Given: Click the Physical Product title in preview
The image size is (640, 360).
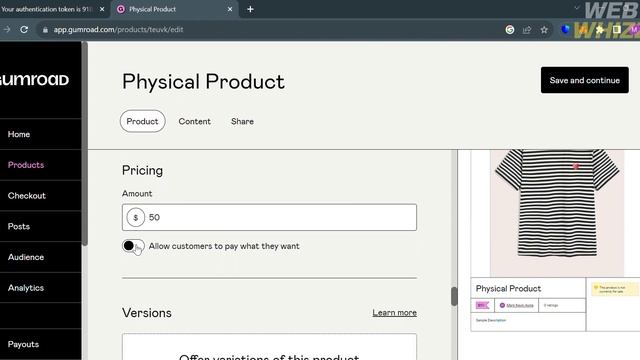Looking at the screenshot, I should [509, 289].
